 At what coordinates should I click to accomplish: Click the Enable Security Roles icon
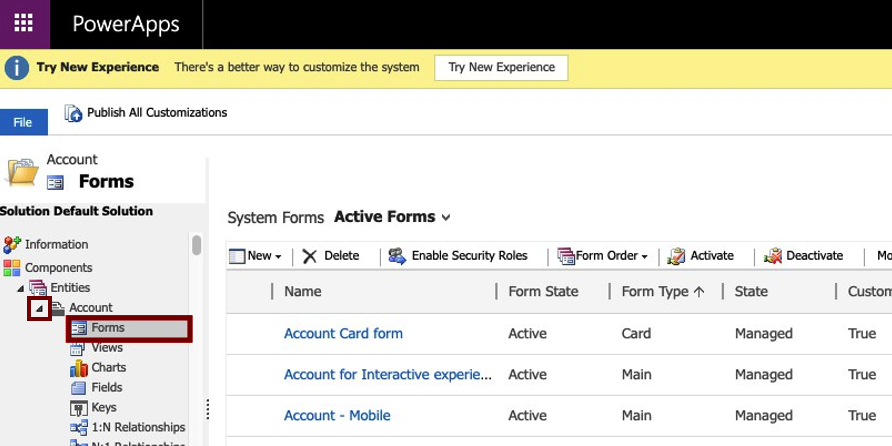pos(397,257)
